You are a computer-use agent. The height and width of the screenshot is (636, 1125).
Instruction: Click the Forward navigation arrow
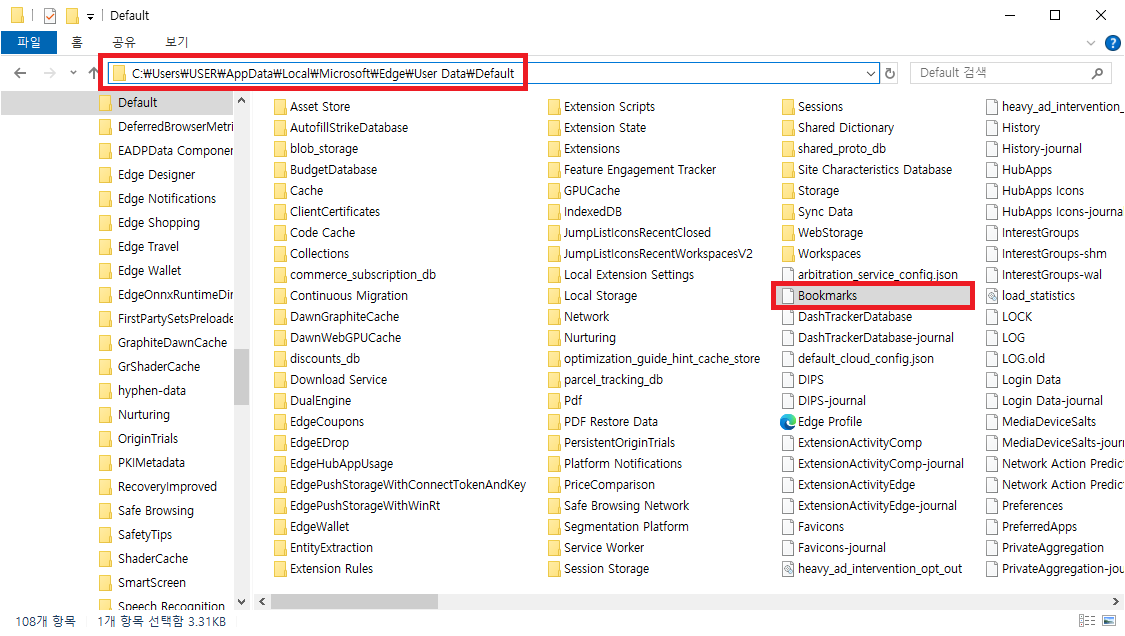coord(50,73)
